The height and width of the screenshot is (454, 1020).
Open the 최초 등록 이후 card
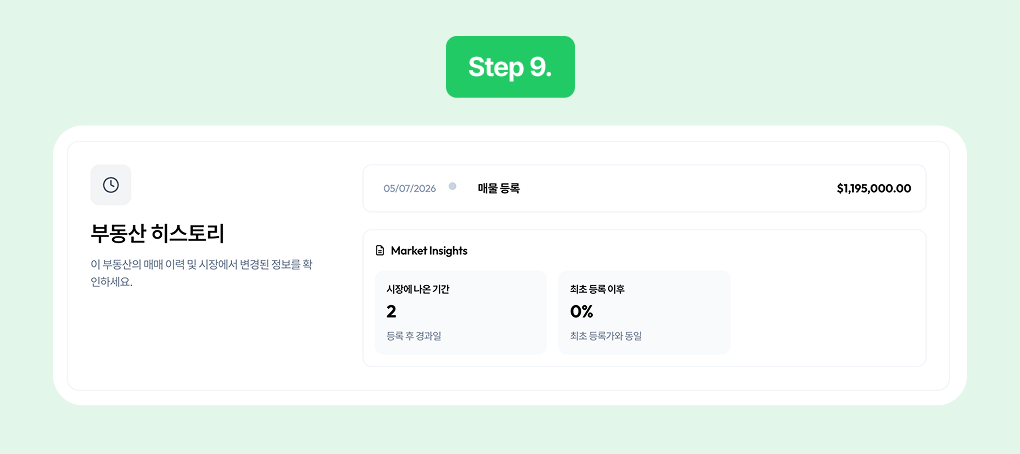(x=644, y=313)
